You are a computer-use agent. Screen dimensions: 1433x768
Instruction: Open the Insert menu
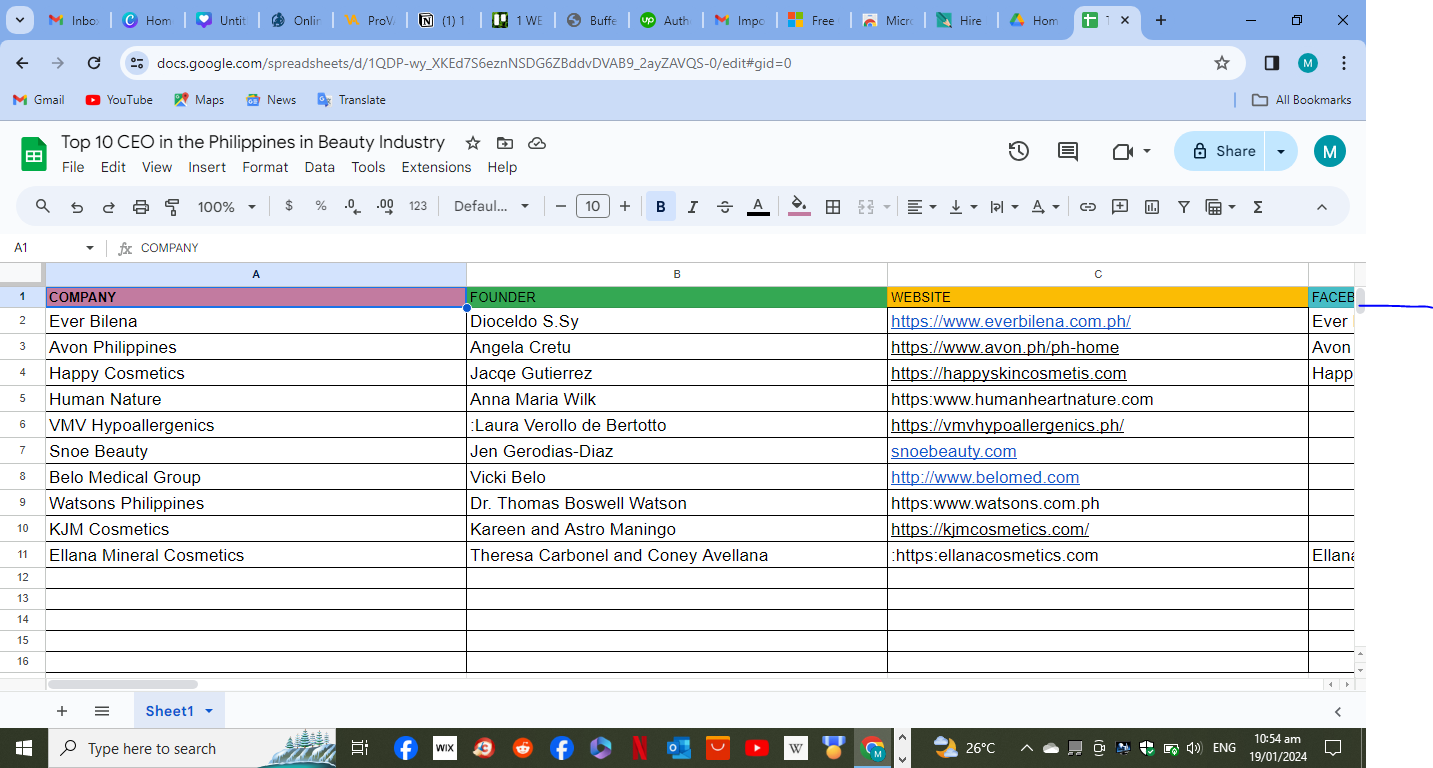207,167
